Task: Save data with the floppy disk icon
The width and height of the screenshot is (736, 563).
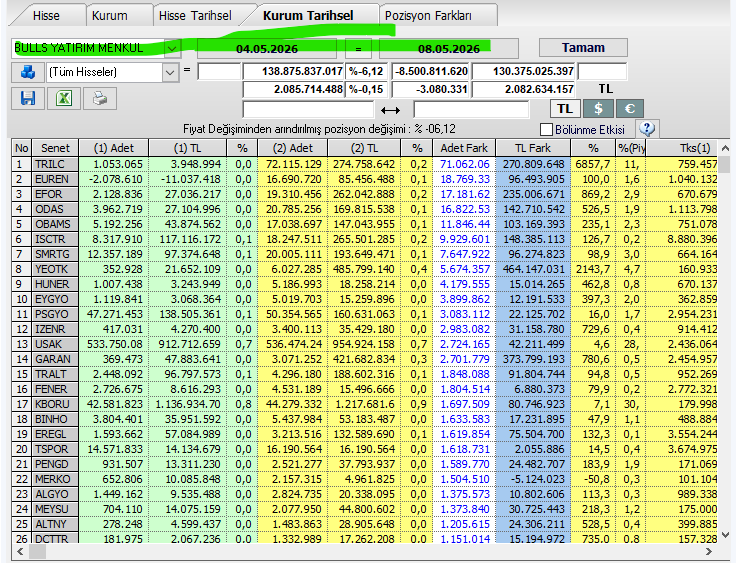Action: (28, 99)
